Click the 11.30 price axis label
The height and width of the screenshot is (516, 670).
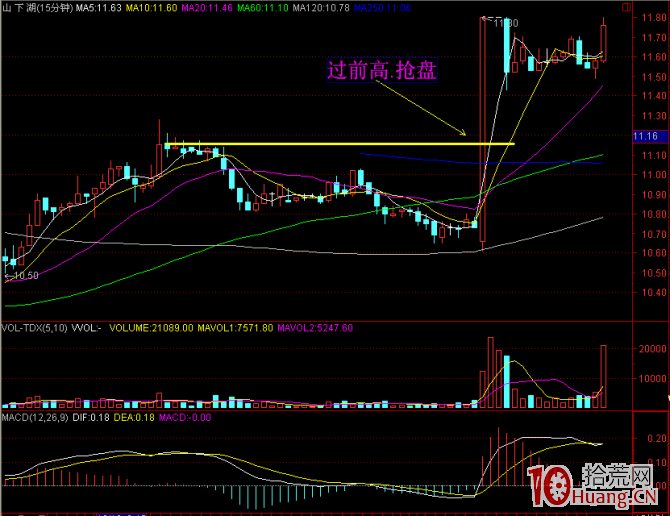coord(654,116)
